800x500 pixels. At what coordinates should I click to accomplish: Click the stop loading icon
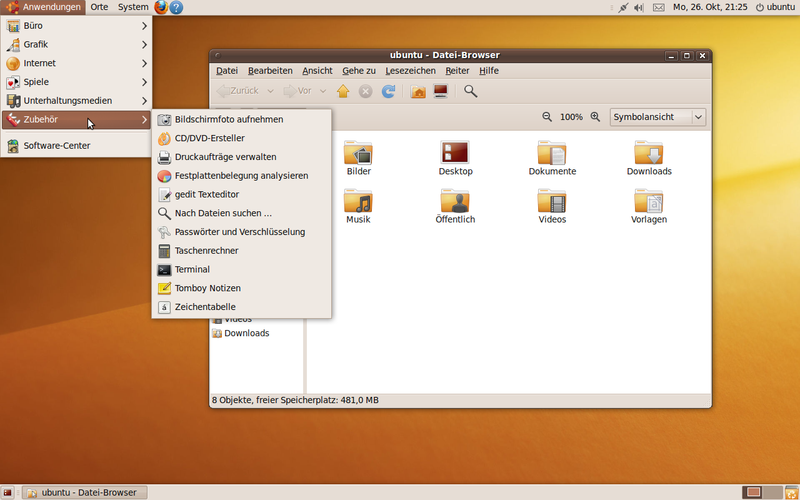(365, 91)
